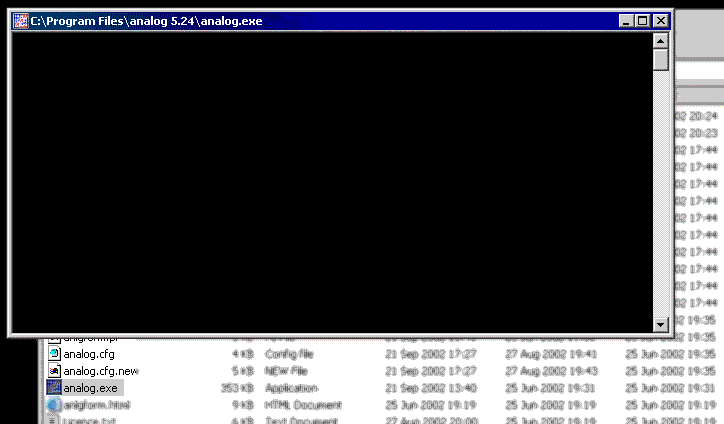The image size is (724, 424).
Task: Select the analog.cfg file name
Action: (x=89, y=354)
